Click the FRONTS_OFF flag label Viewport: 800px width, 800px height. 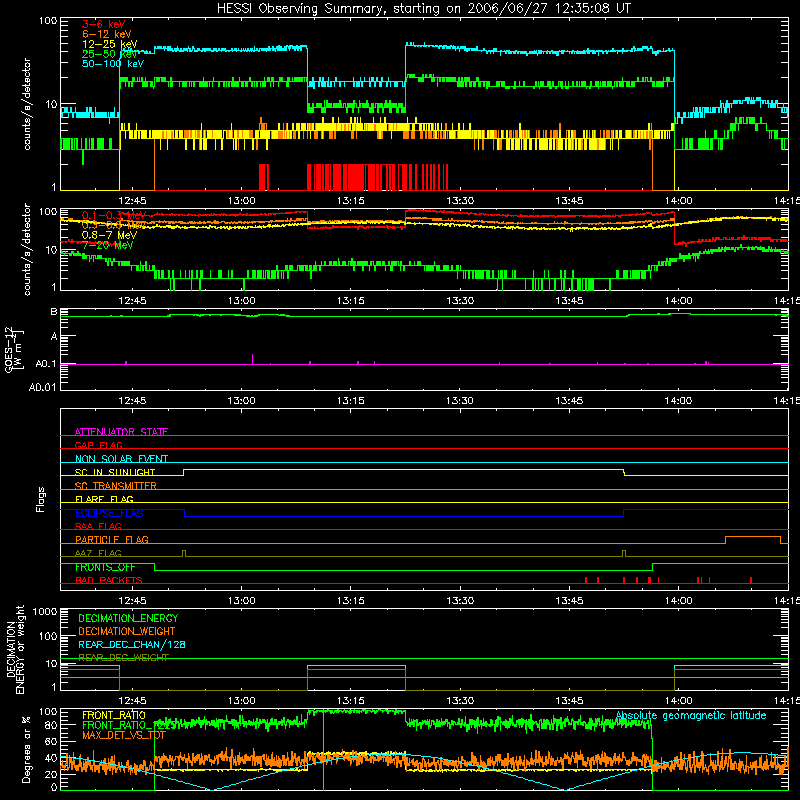coord(106,567)
